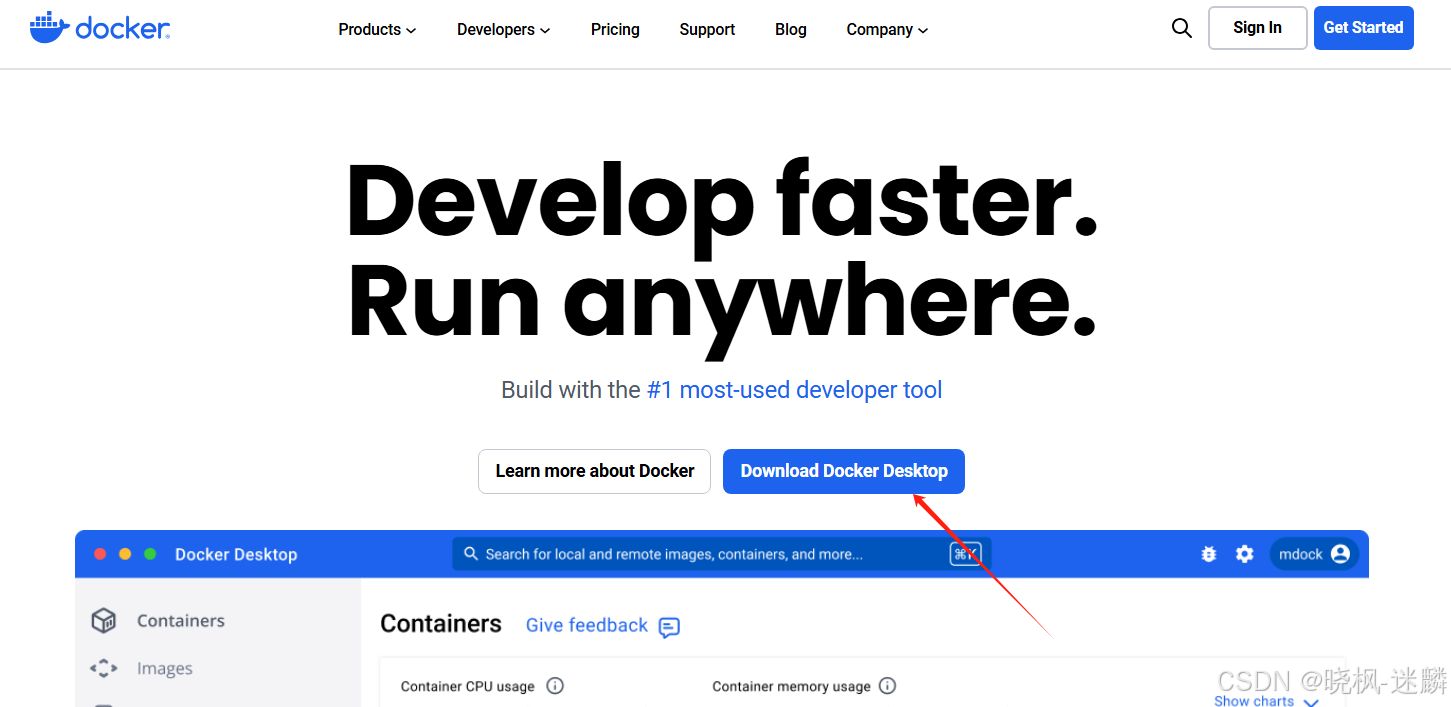Click the mdock user avatar icon

tap(1340, 554)
